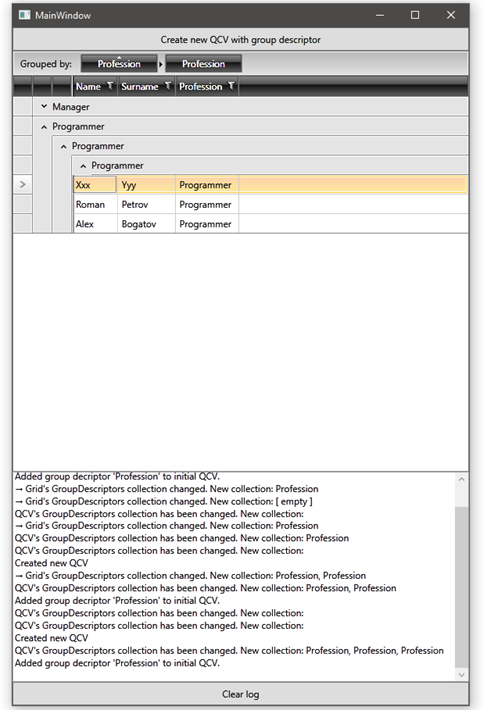Screen dimensions: 487x710
Task: Open the Surname column filter funnel
Action: [x=168, y=86]
